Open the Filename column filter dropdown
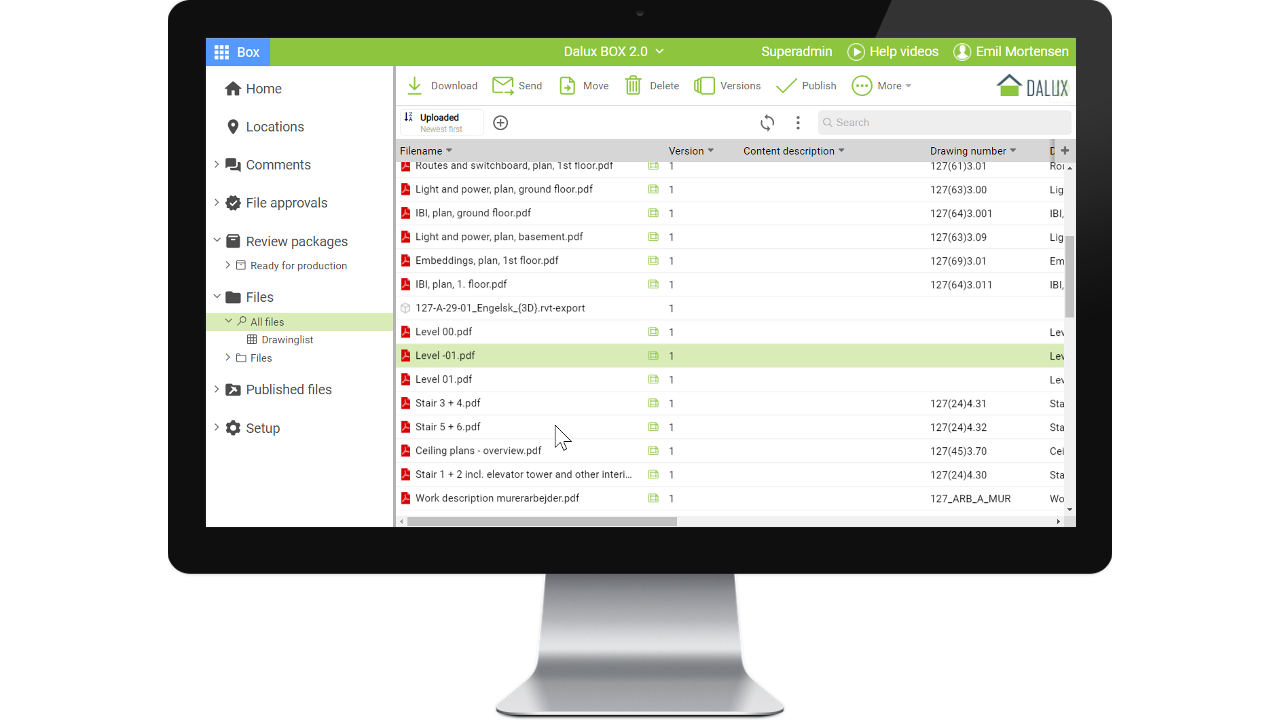The width and height of the screenshot is (1280, 720). (x=449, y=151)
